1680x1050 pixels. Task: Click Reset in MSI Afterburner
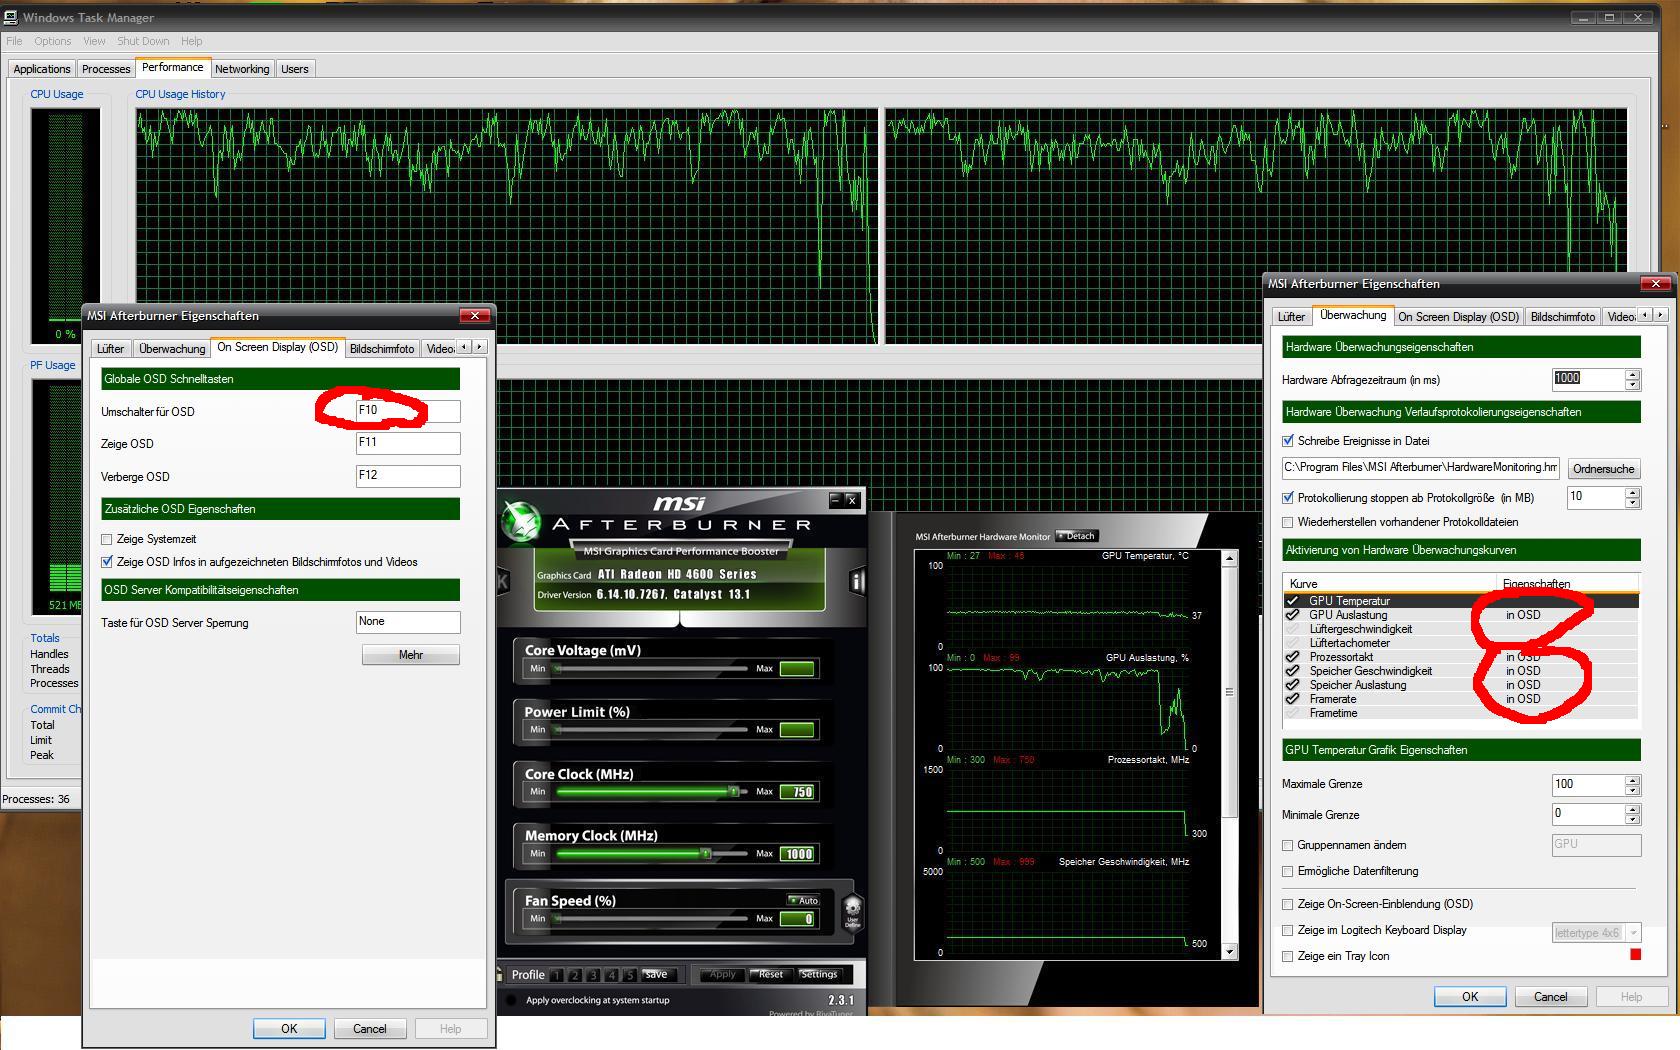click(x=770, y=974)
